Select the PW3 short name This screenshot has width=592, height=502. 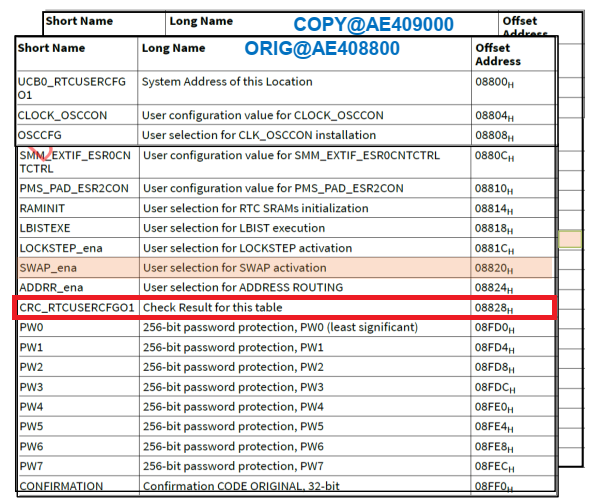coord(31,387)
